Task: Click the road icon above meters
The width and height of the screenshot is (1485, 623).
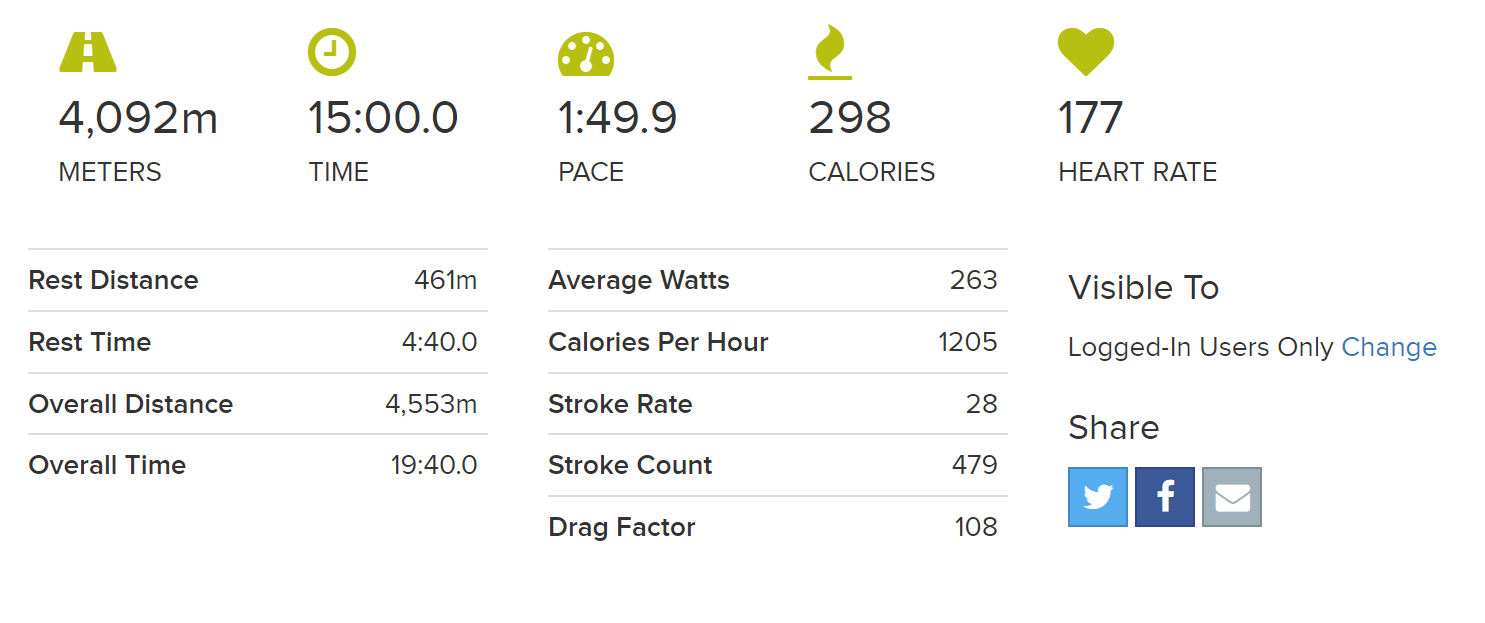Action: 88,52
